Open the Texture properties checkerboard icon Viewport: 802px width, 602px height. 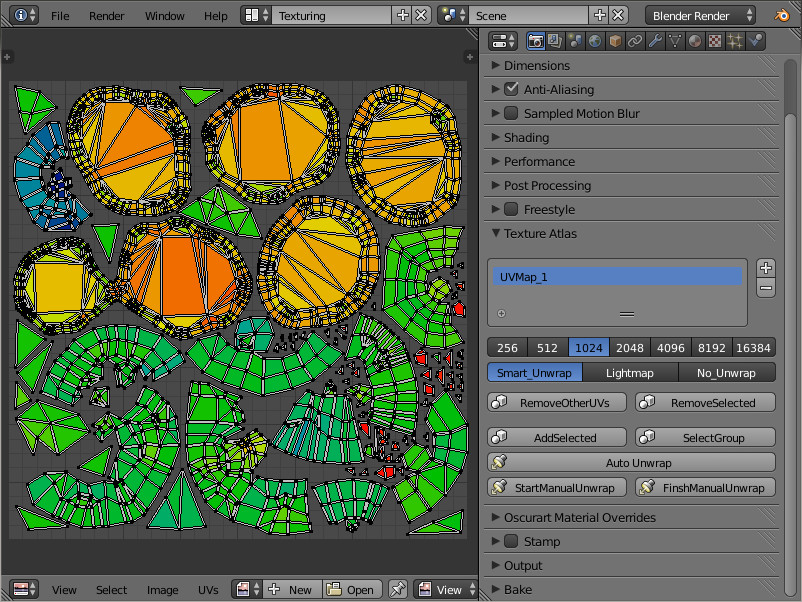tap(715, 41)
